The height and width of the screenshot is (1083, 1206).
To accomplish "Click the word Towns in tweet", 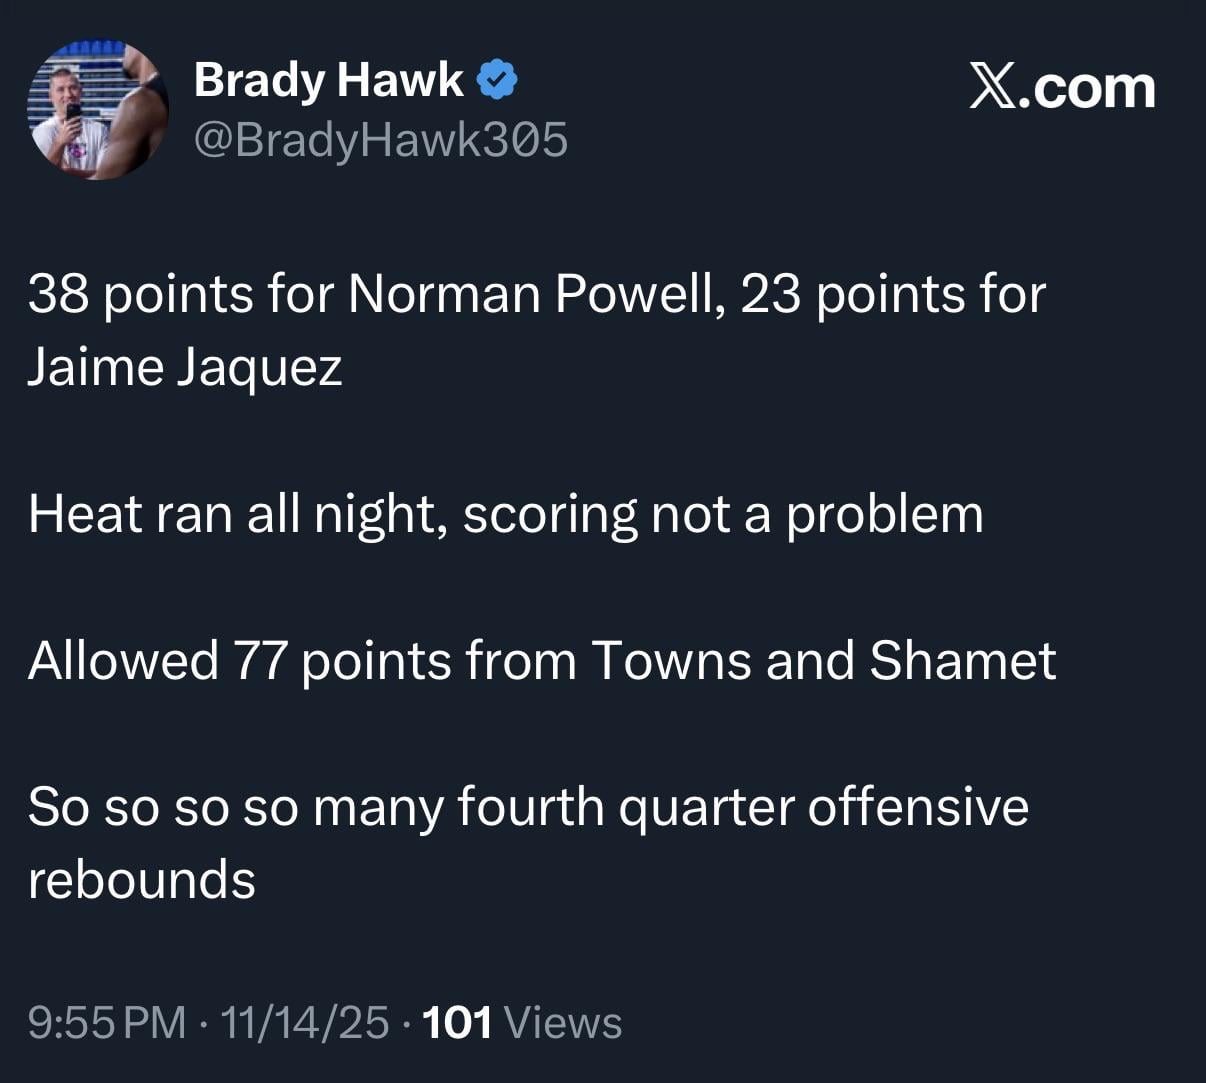I will pyautogui.click(x=670, y=661).
